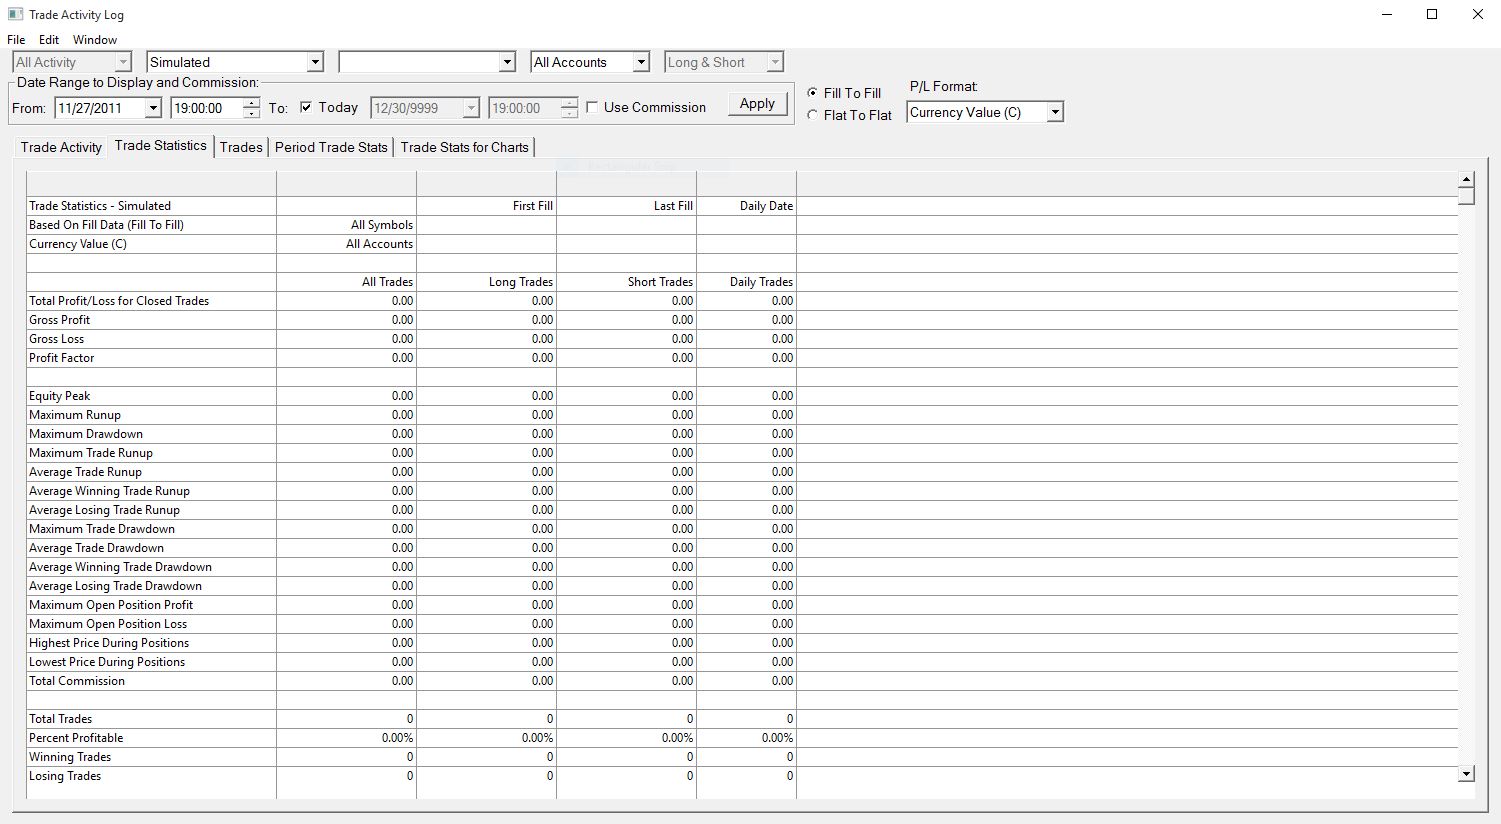This screenshot has width=1501, height=824.
Task: Open the P/L Format Currency Value dropdown
Action: point(1054,113)
